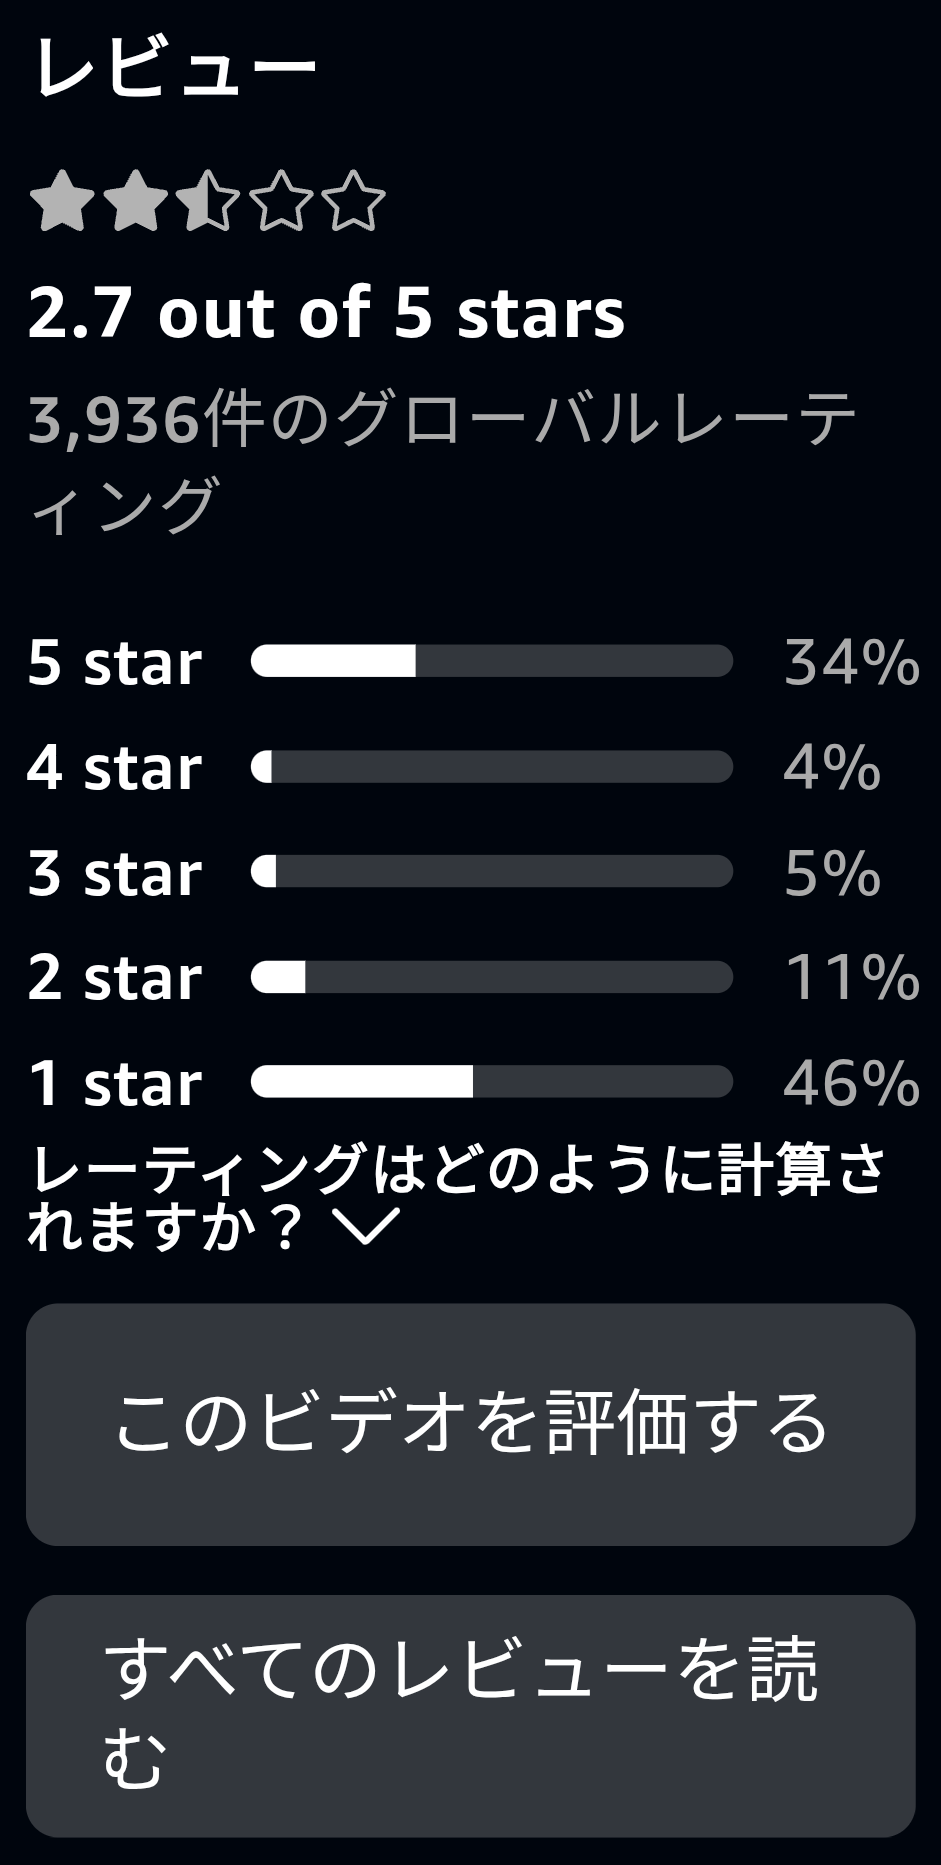Click the 1 star histogram bar

[492, 1082]
